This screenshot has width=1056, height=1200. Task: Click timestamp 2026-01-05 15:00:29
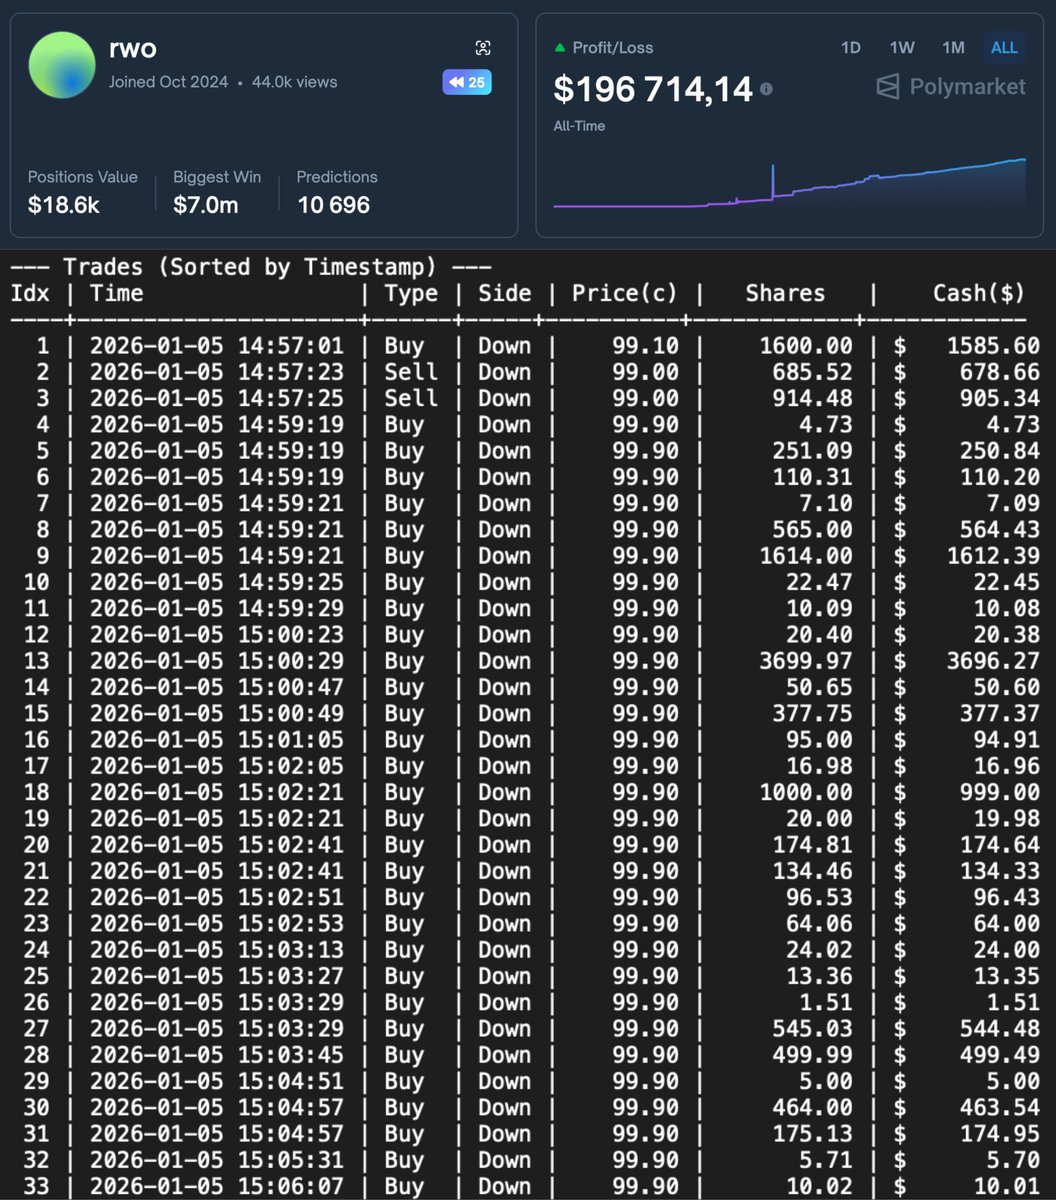pos(217,661)
